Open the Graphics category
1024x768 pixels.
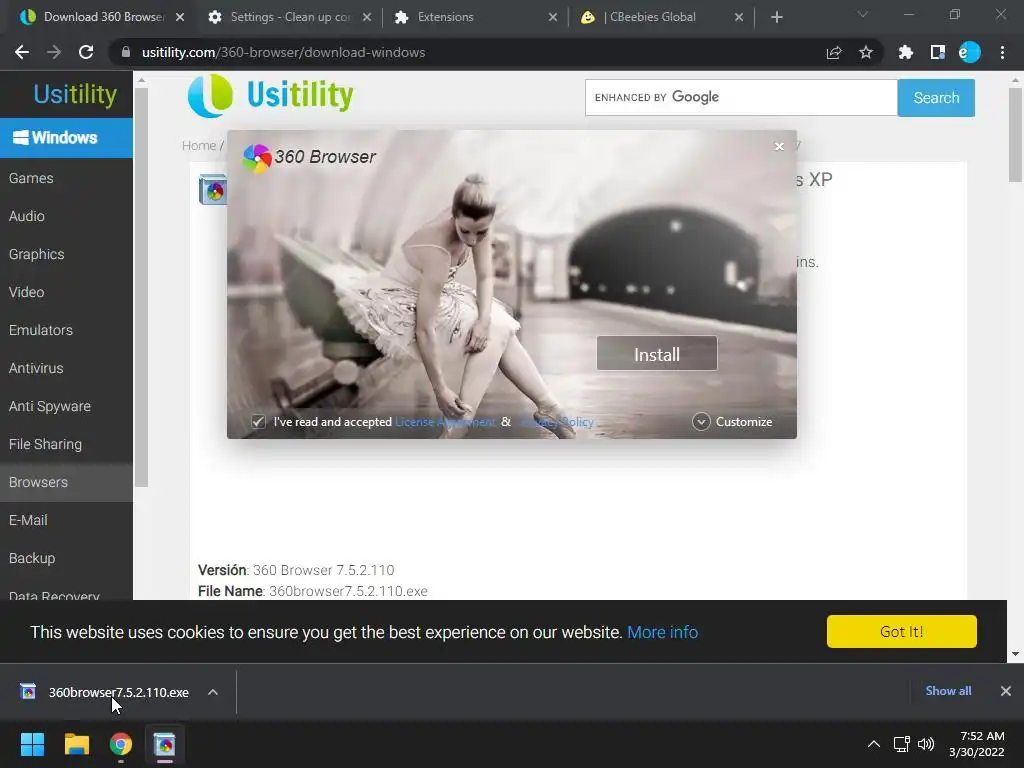click(66, 254)
